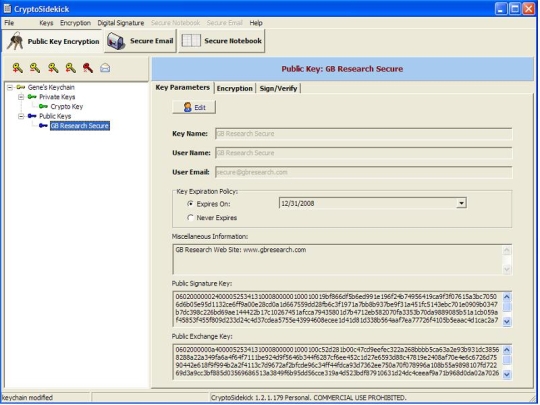The height and width of the screenshot is (405, 540).
Task: Select the Expires On radio button
Action: click(x=190, y=204)
